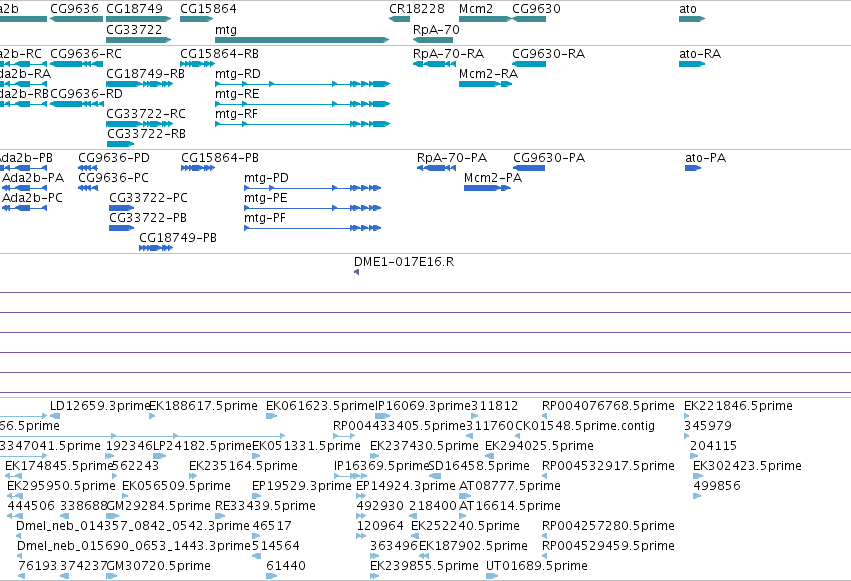Select the CG33722-RB transcript bar

coord(120,144)
